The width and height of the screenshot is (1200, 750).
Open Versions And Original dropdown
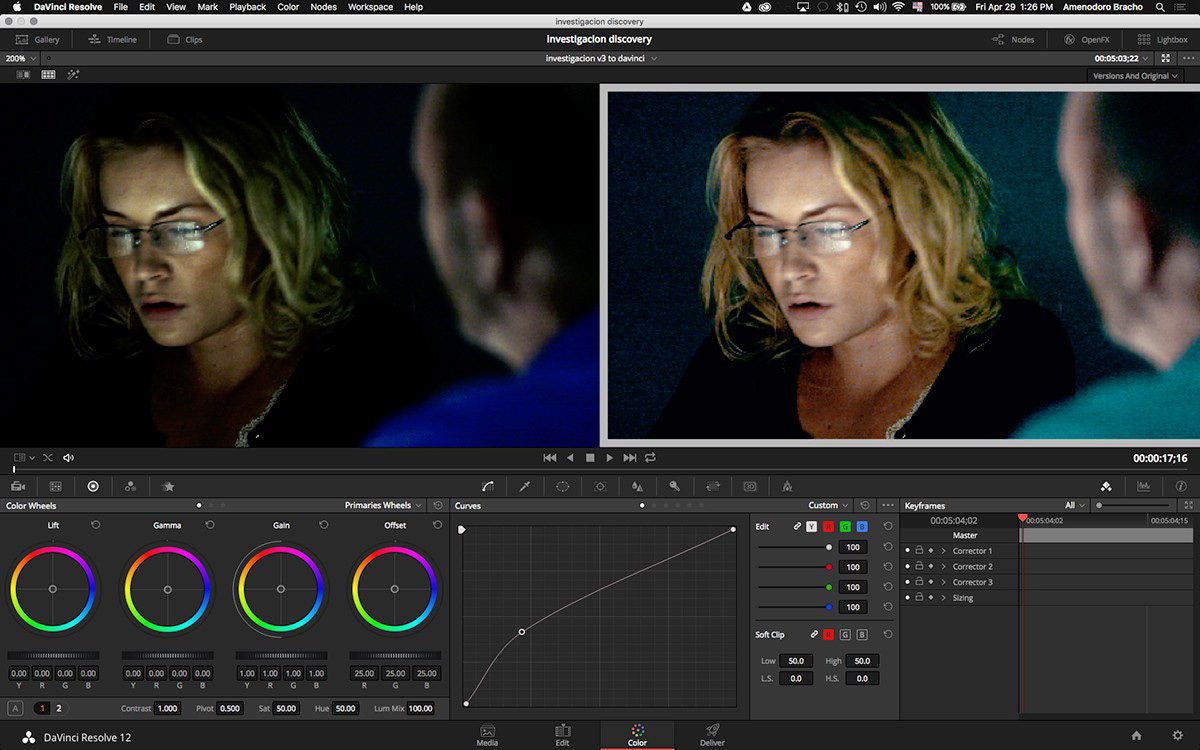tap(1136, 76)
